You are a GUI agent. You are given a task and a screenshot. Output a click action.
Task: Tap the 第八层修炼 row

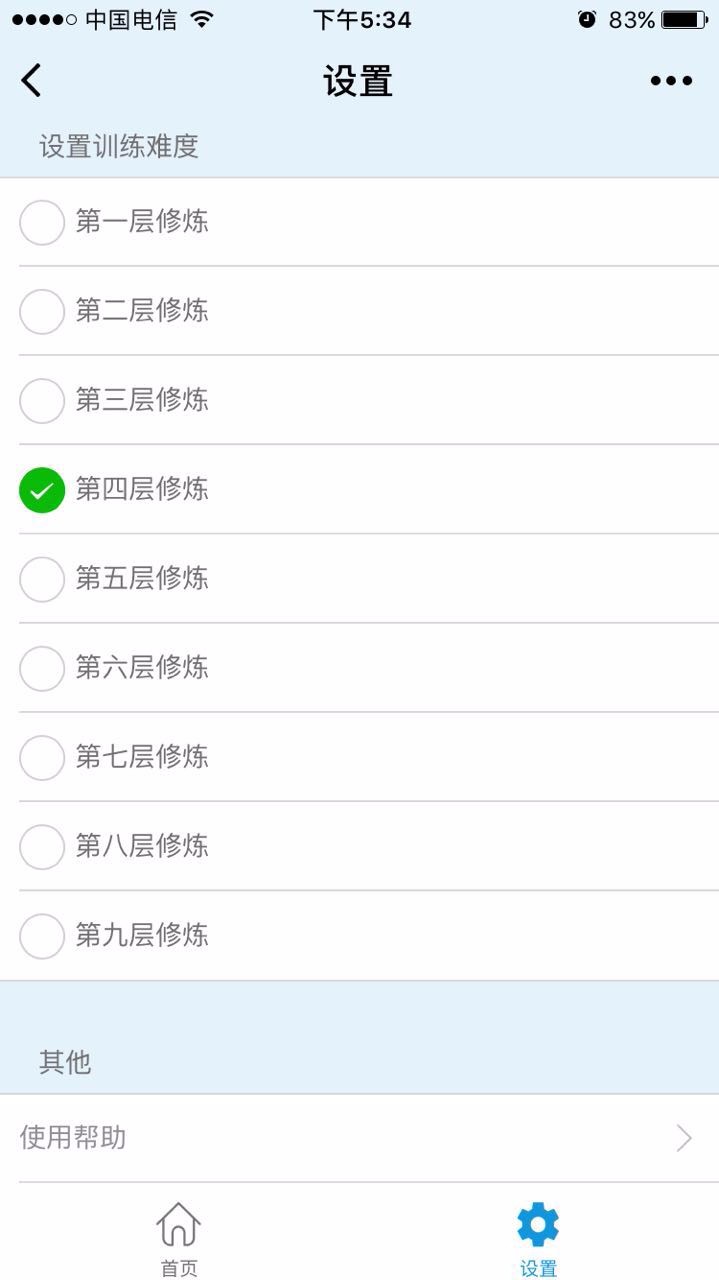tap(360, 846)
